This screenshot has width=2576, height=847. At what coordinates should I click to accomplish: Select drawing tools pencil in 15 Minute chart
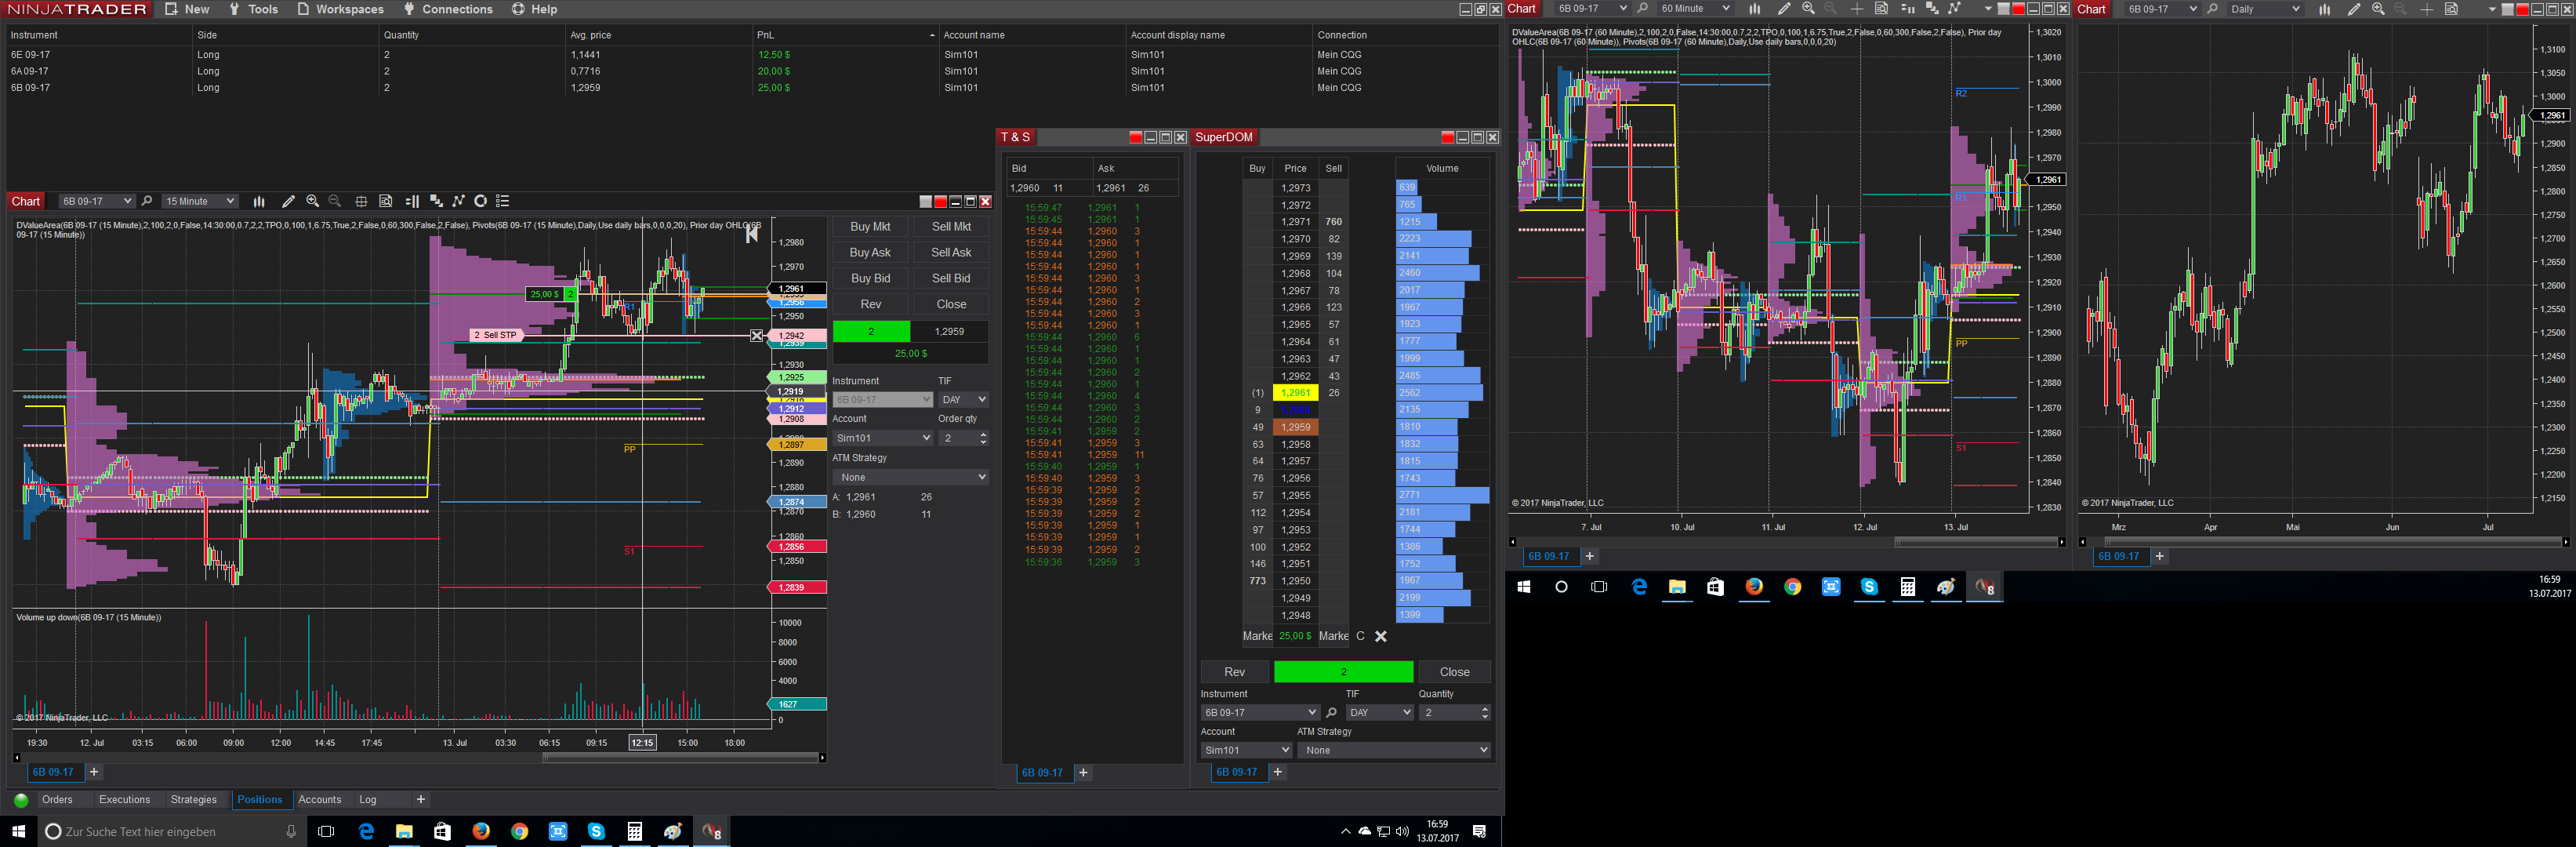tap(288, 201)
